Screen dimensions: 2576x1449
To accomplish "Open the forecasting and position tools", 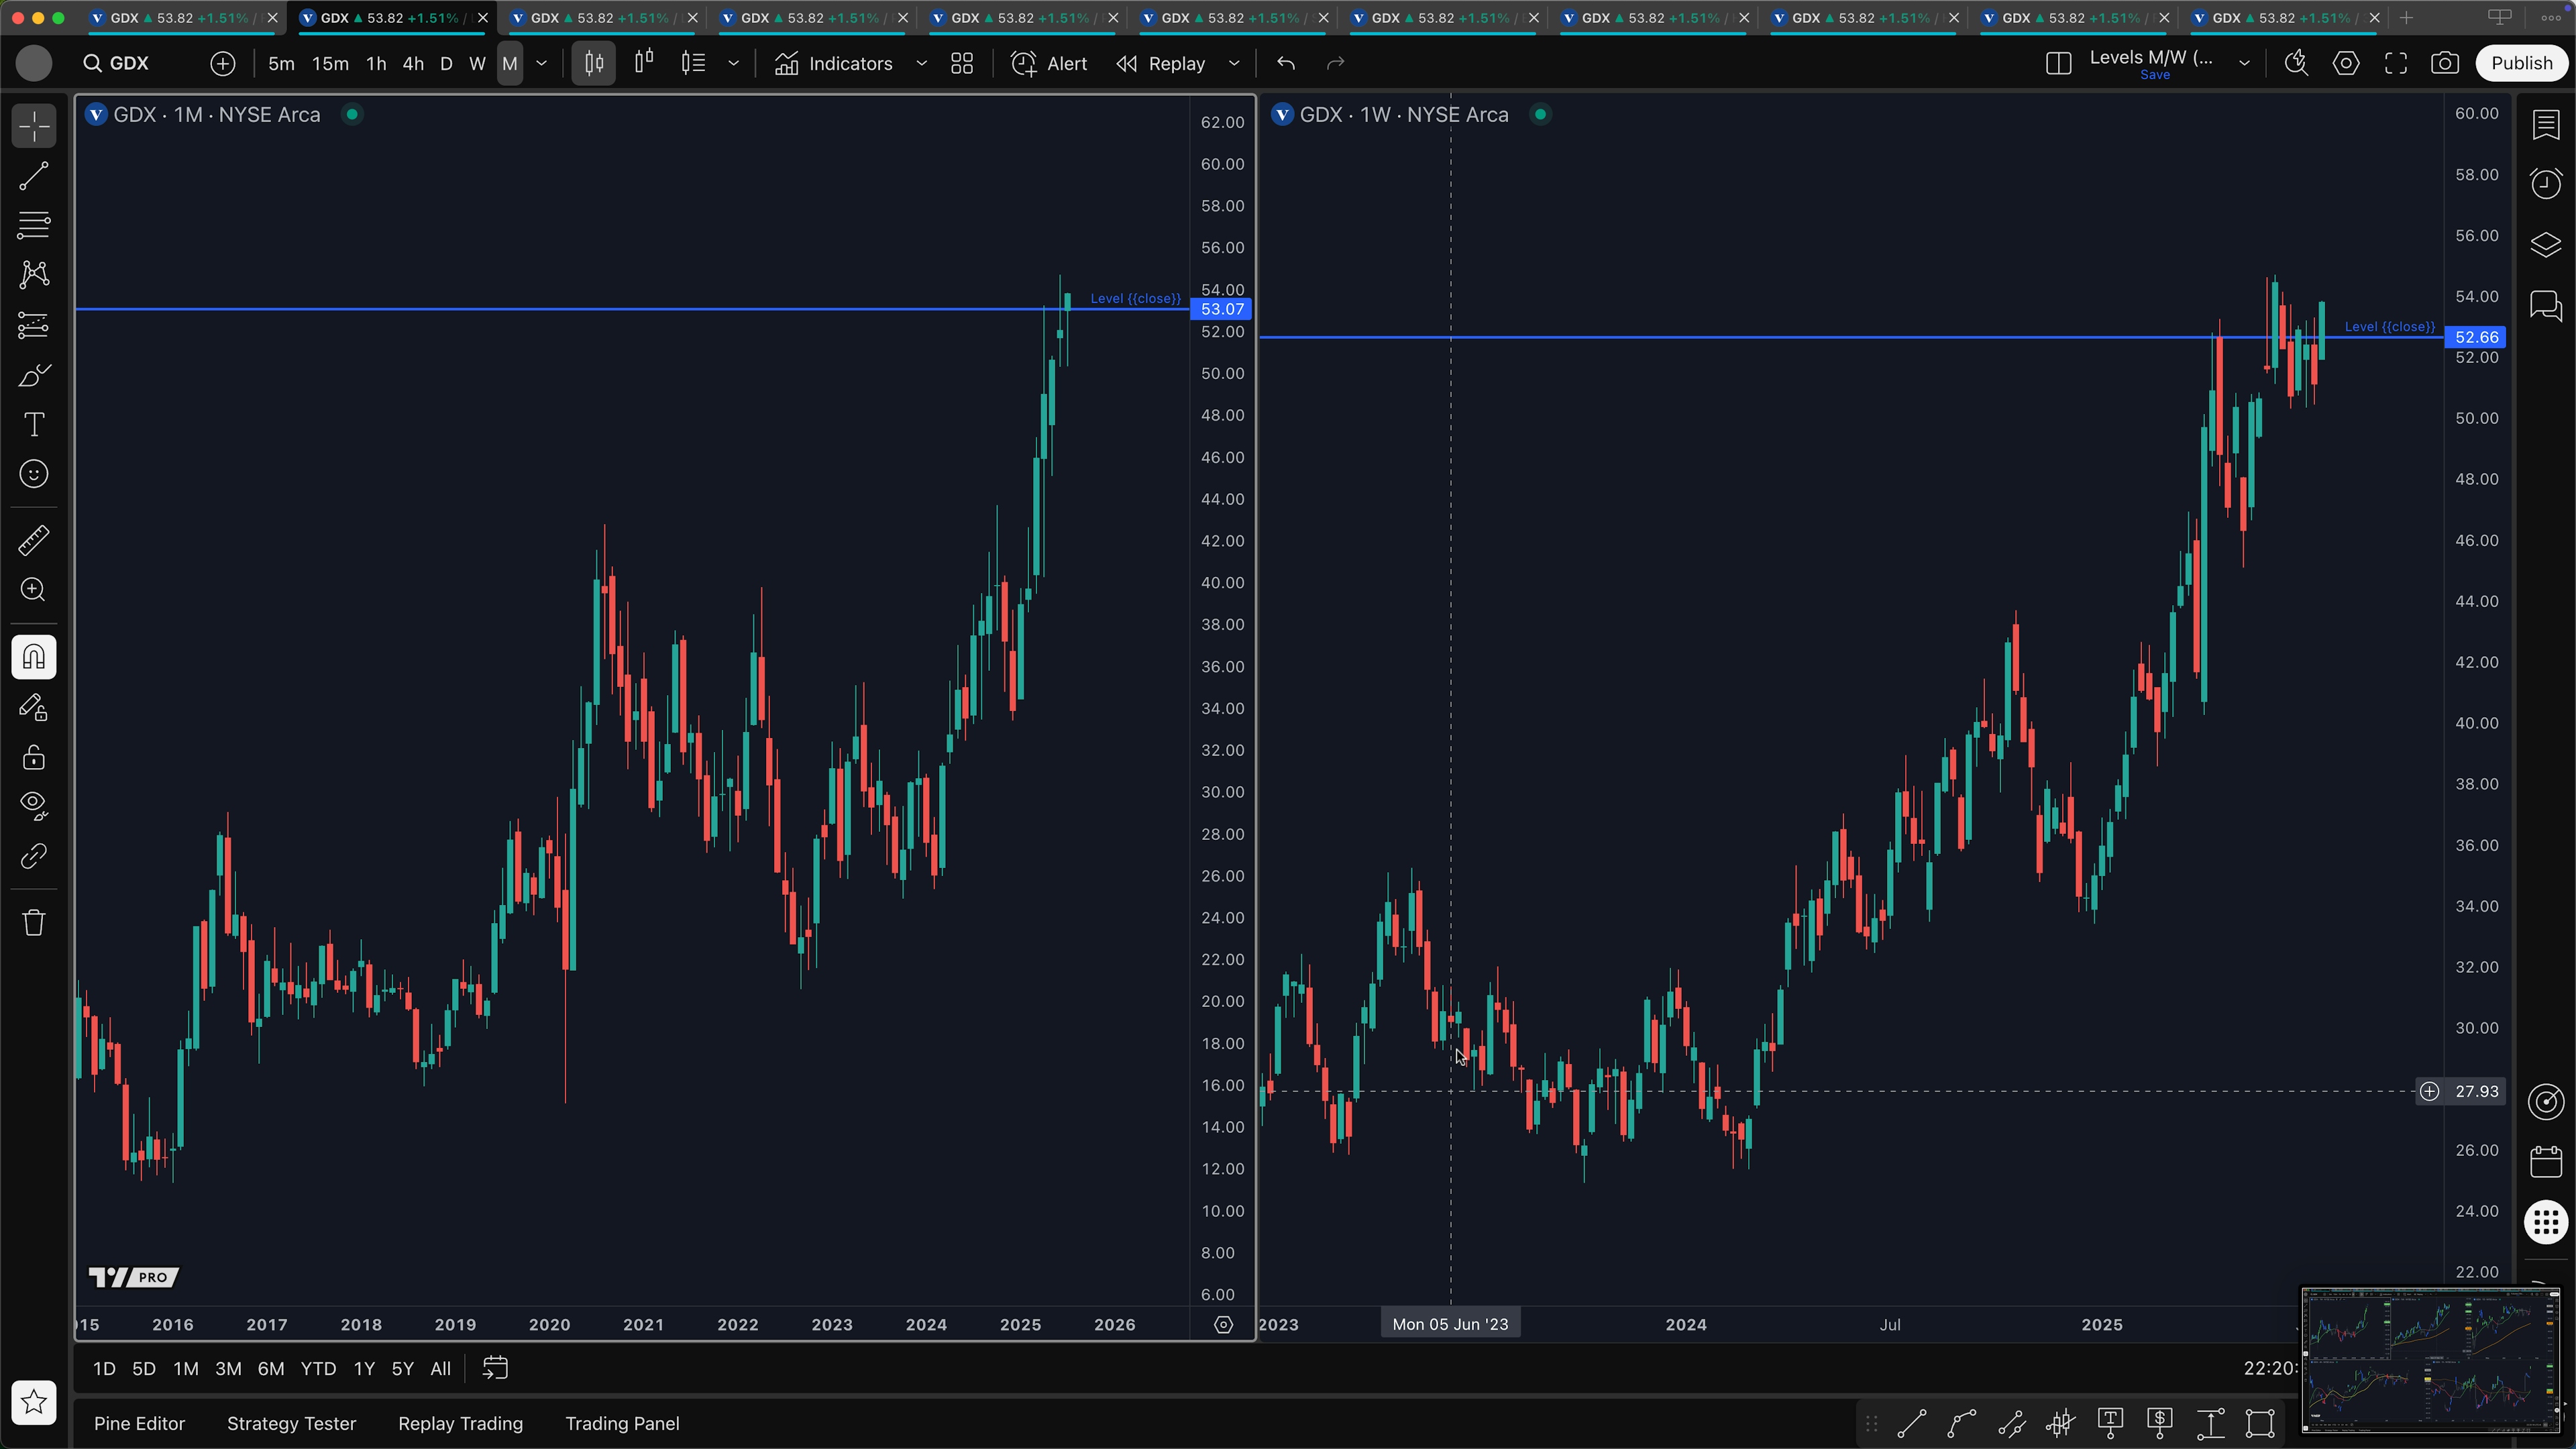I will click(34, 325).
